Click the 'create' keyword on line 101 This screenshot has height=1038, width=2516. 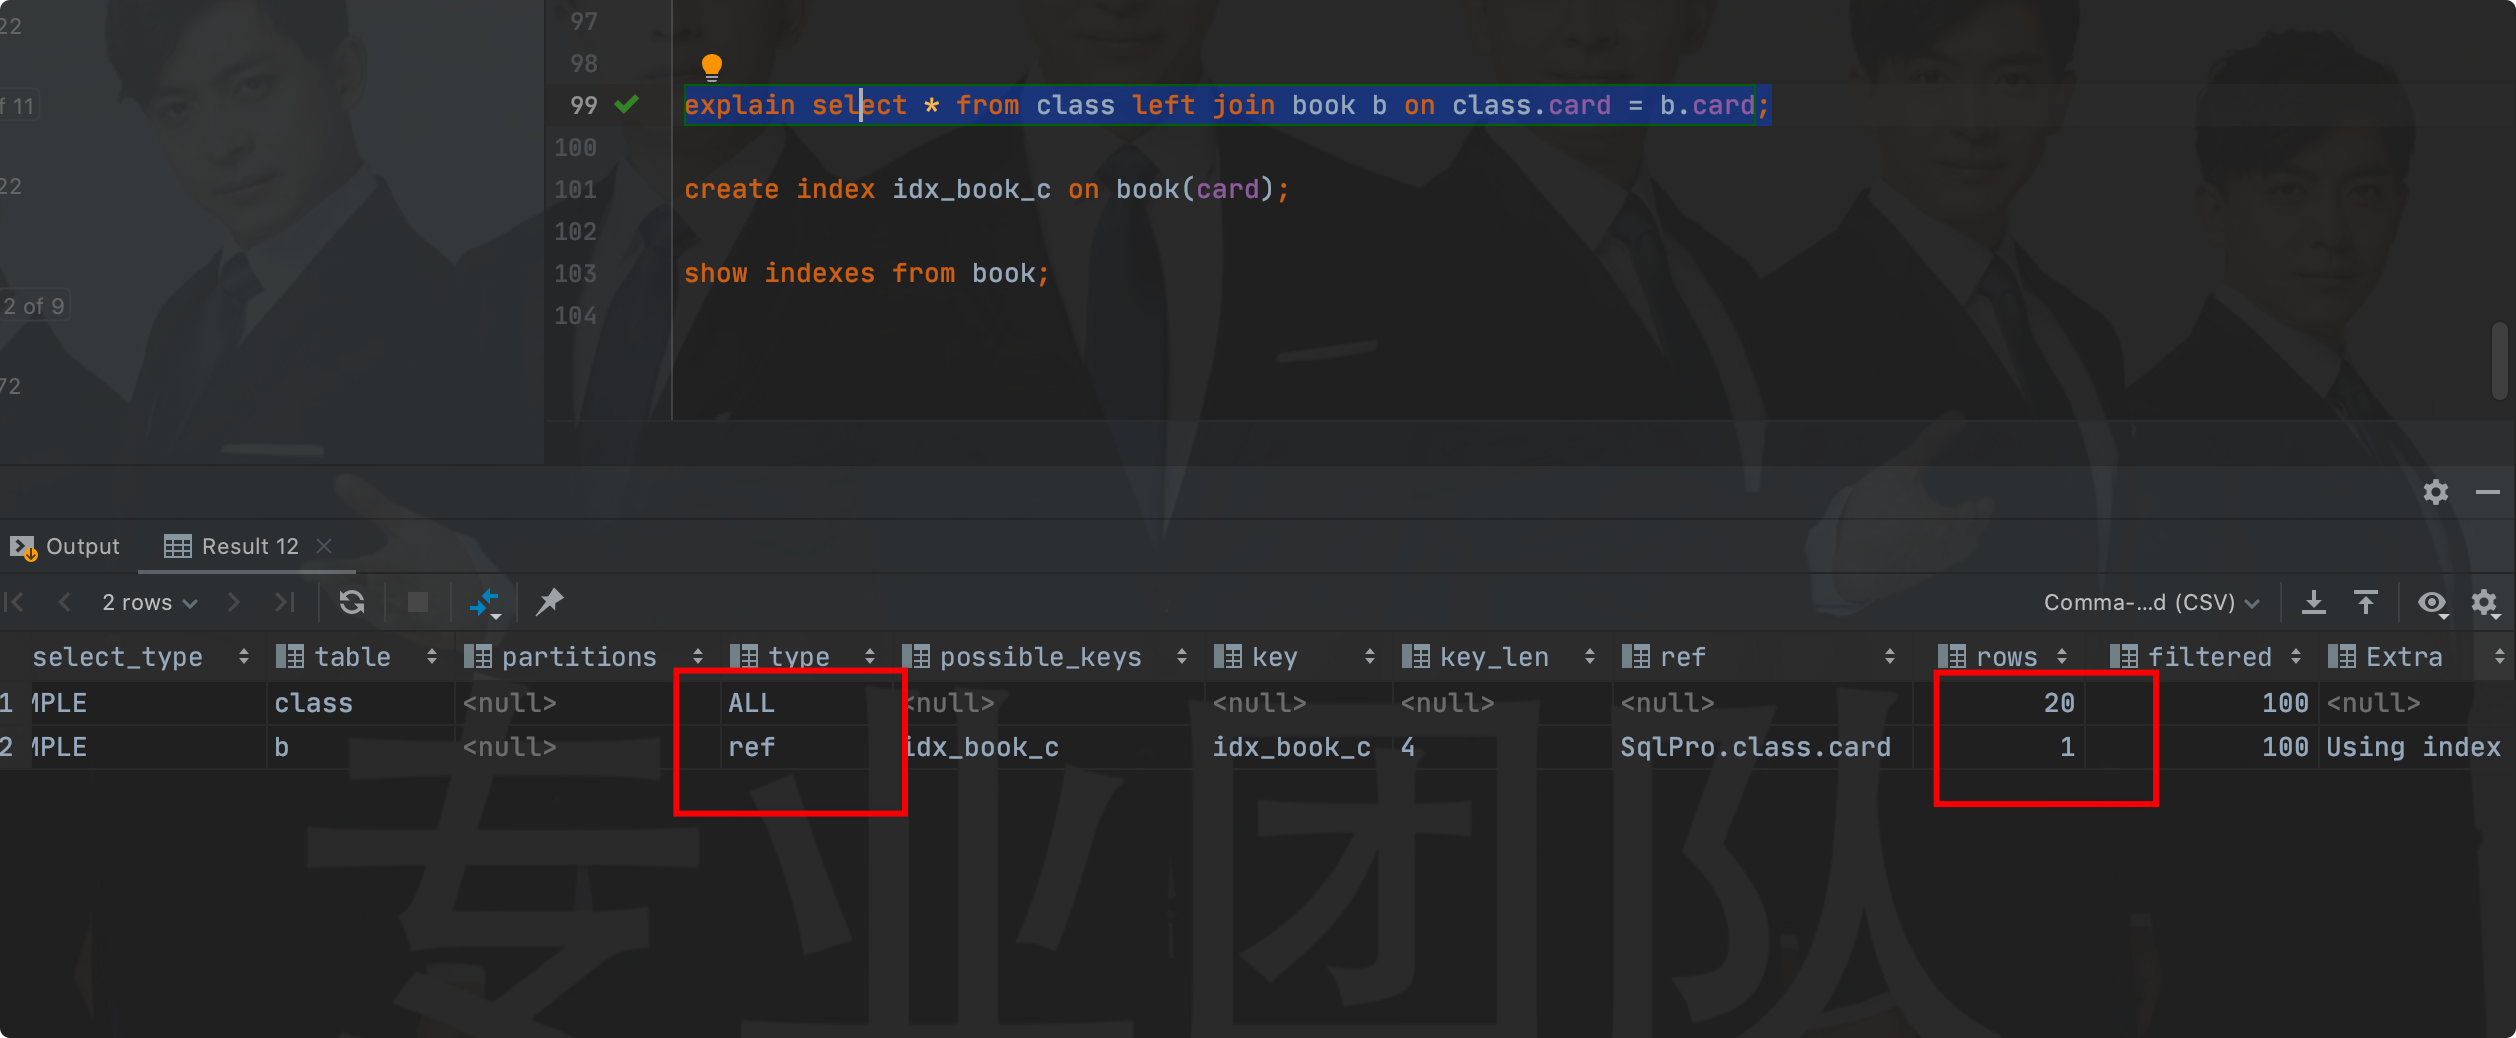click(731, 189)
